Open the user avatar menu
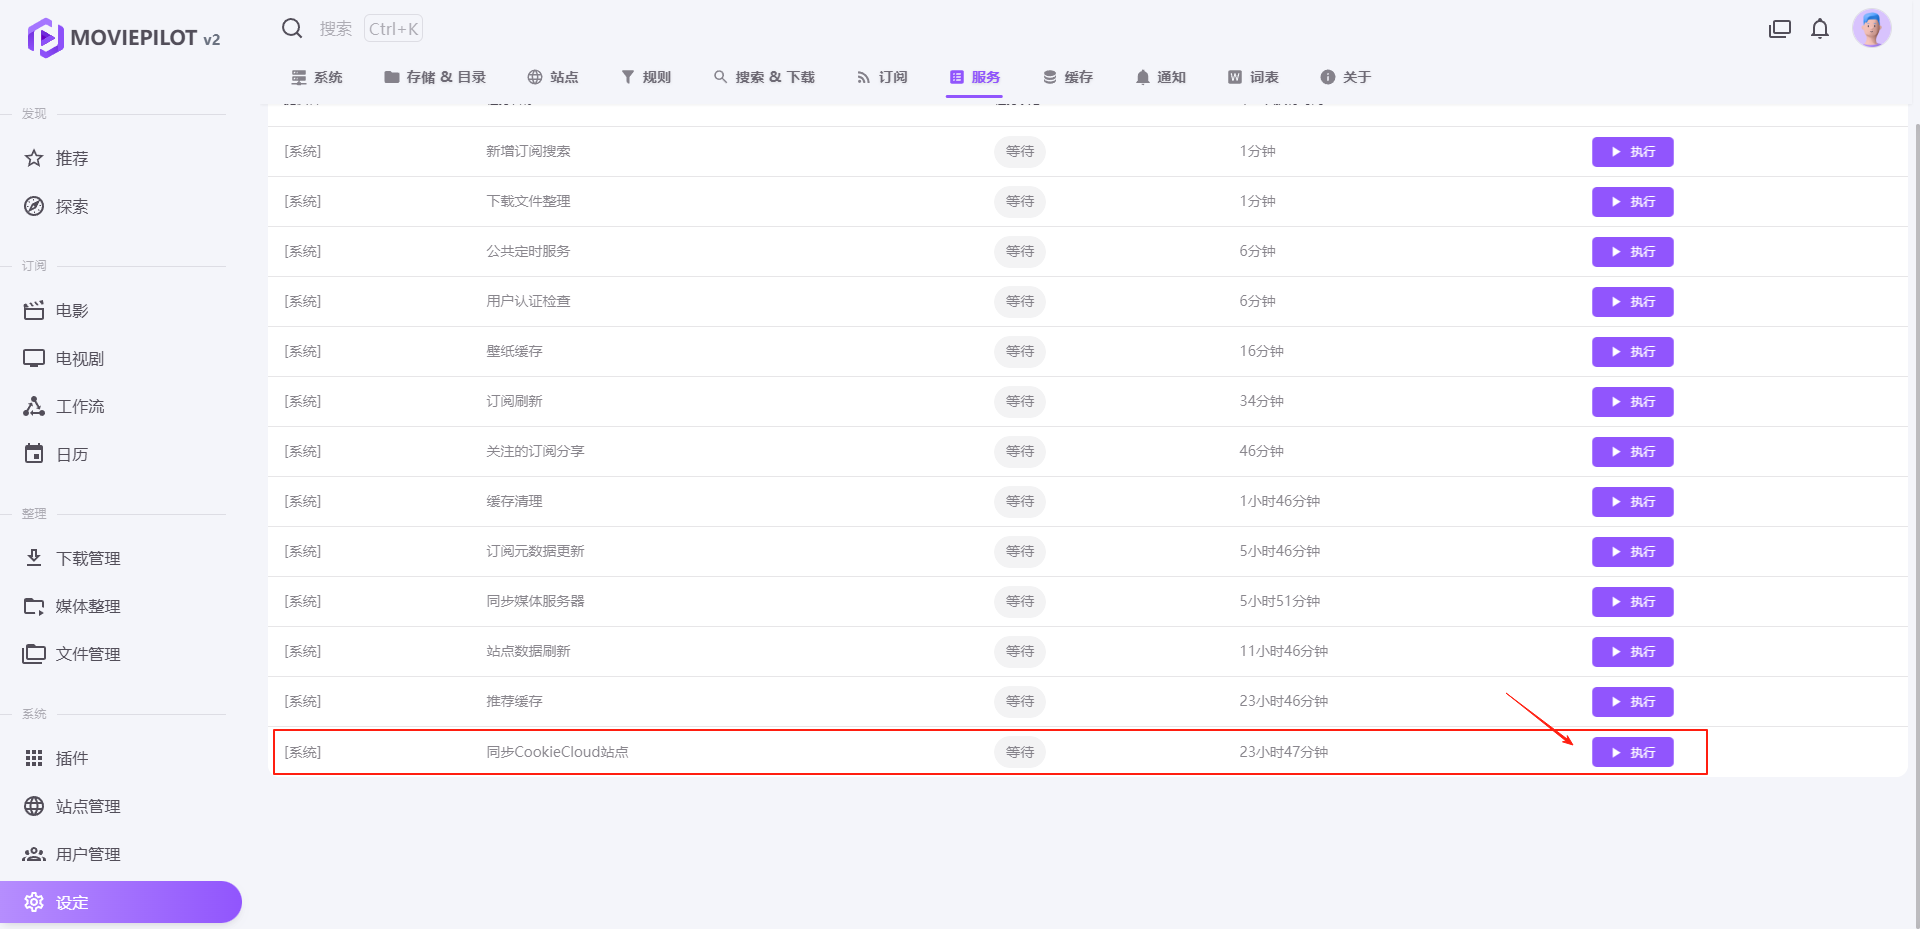The image size is (1920, 929). pos(1871,29)
